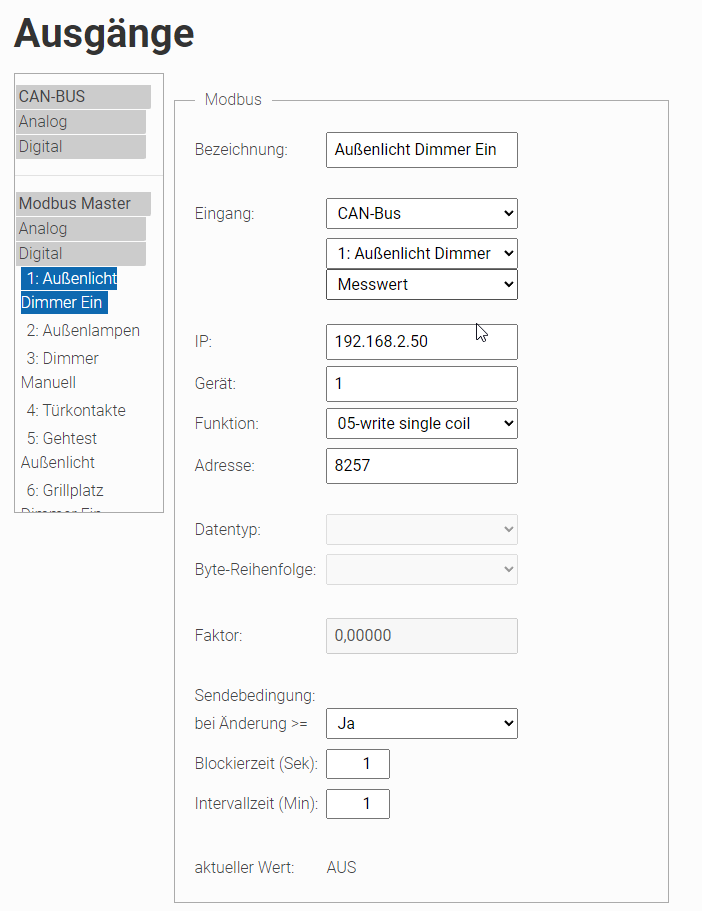
Task: Click the Intervallzeit (Min) field
Action: click(358, 804)
